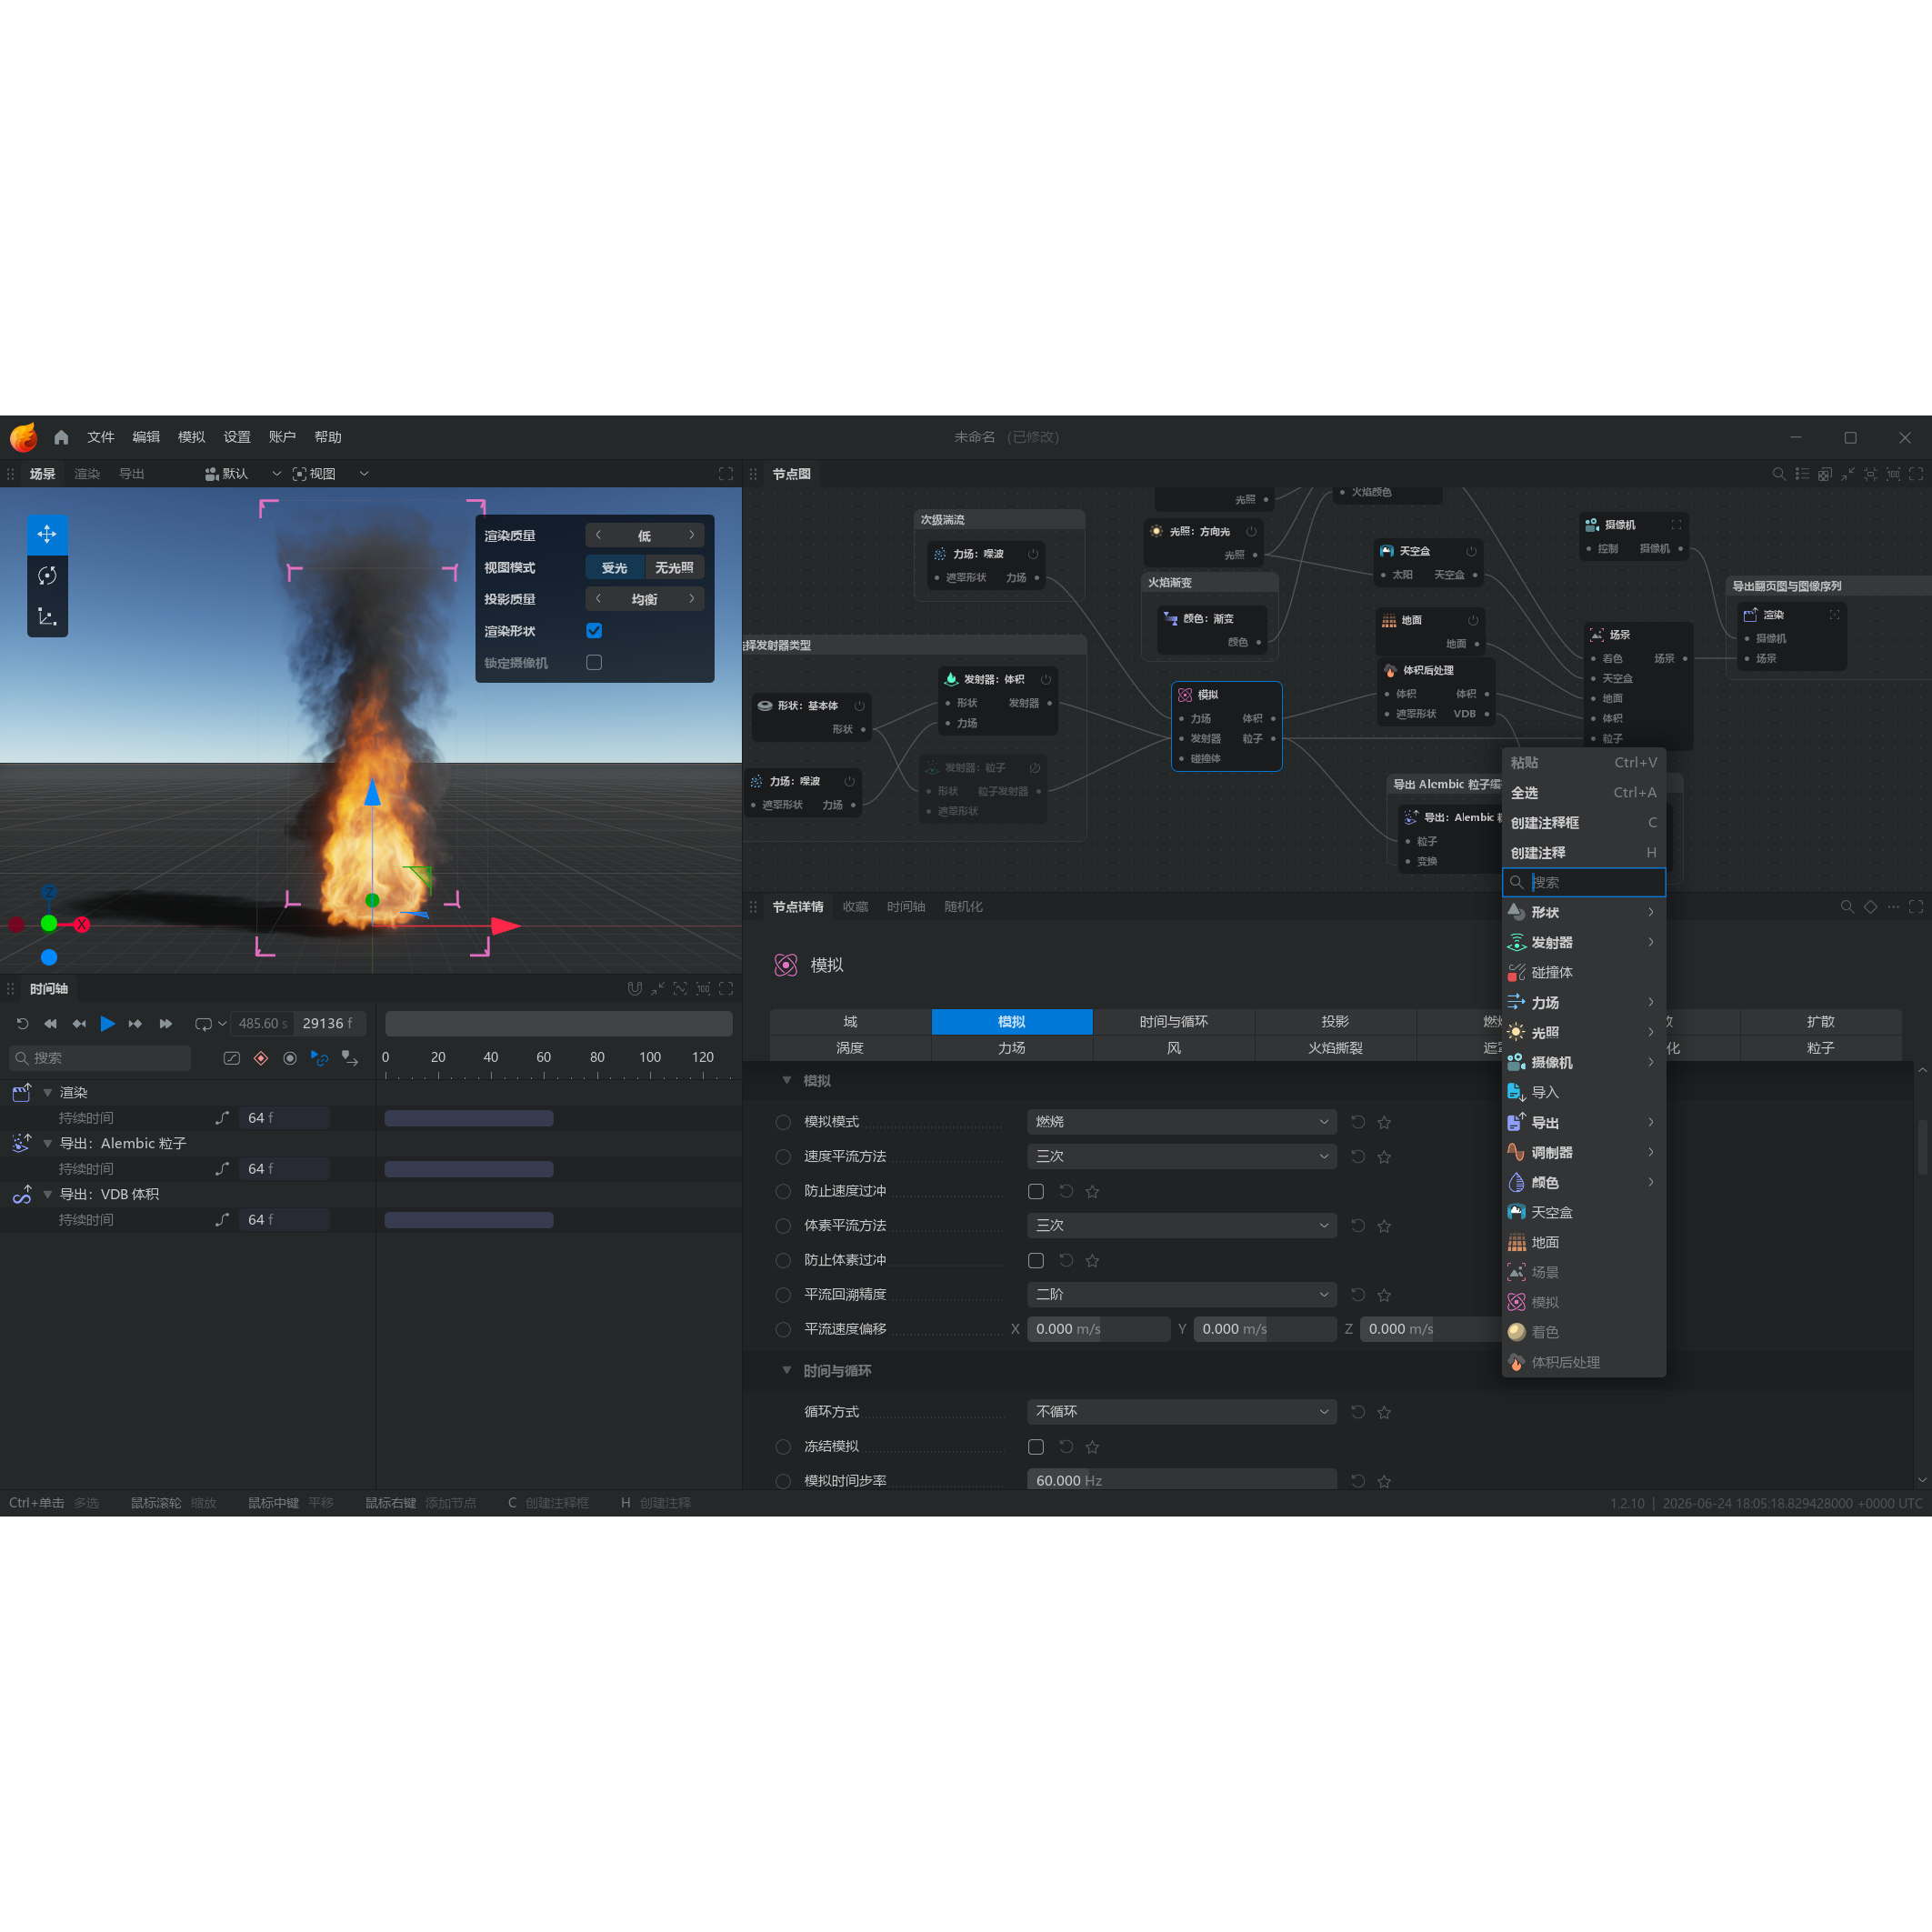Image resolution: width=1932 pixels, height=1932 pixels.
Task: Toggle the record circle icon in timeline
Action: click(290, 1058)
